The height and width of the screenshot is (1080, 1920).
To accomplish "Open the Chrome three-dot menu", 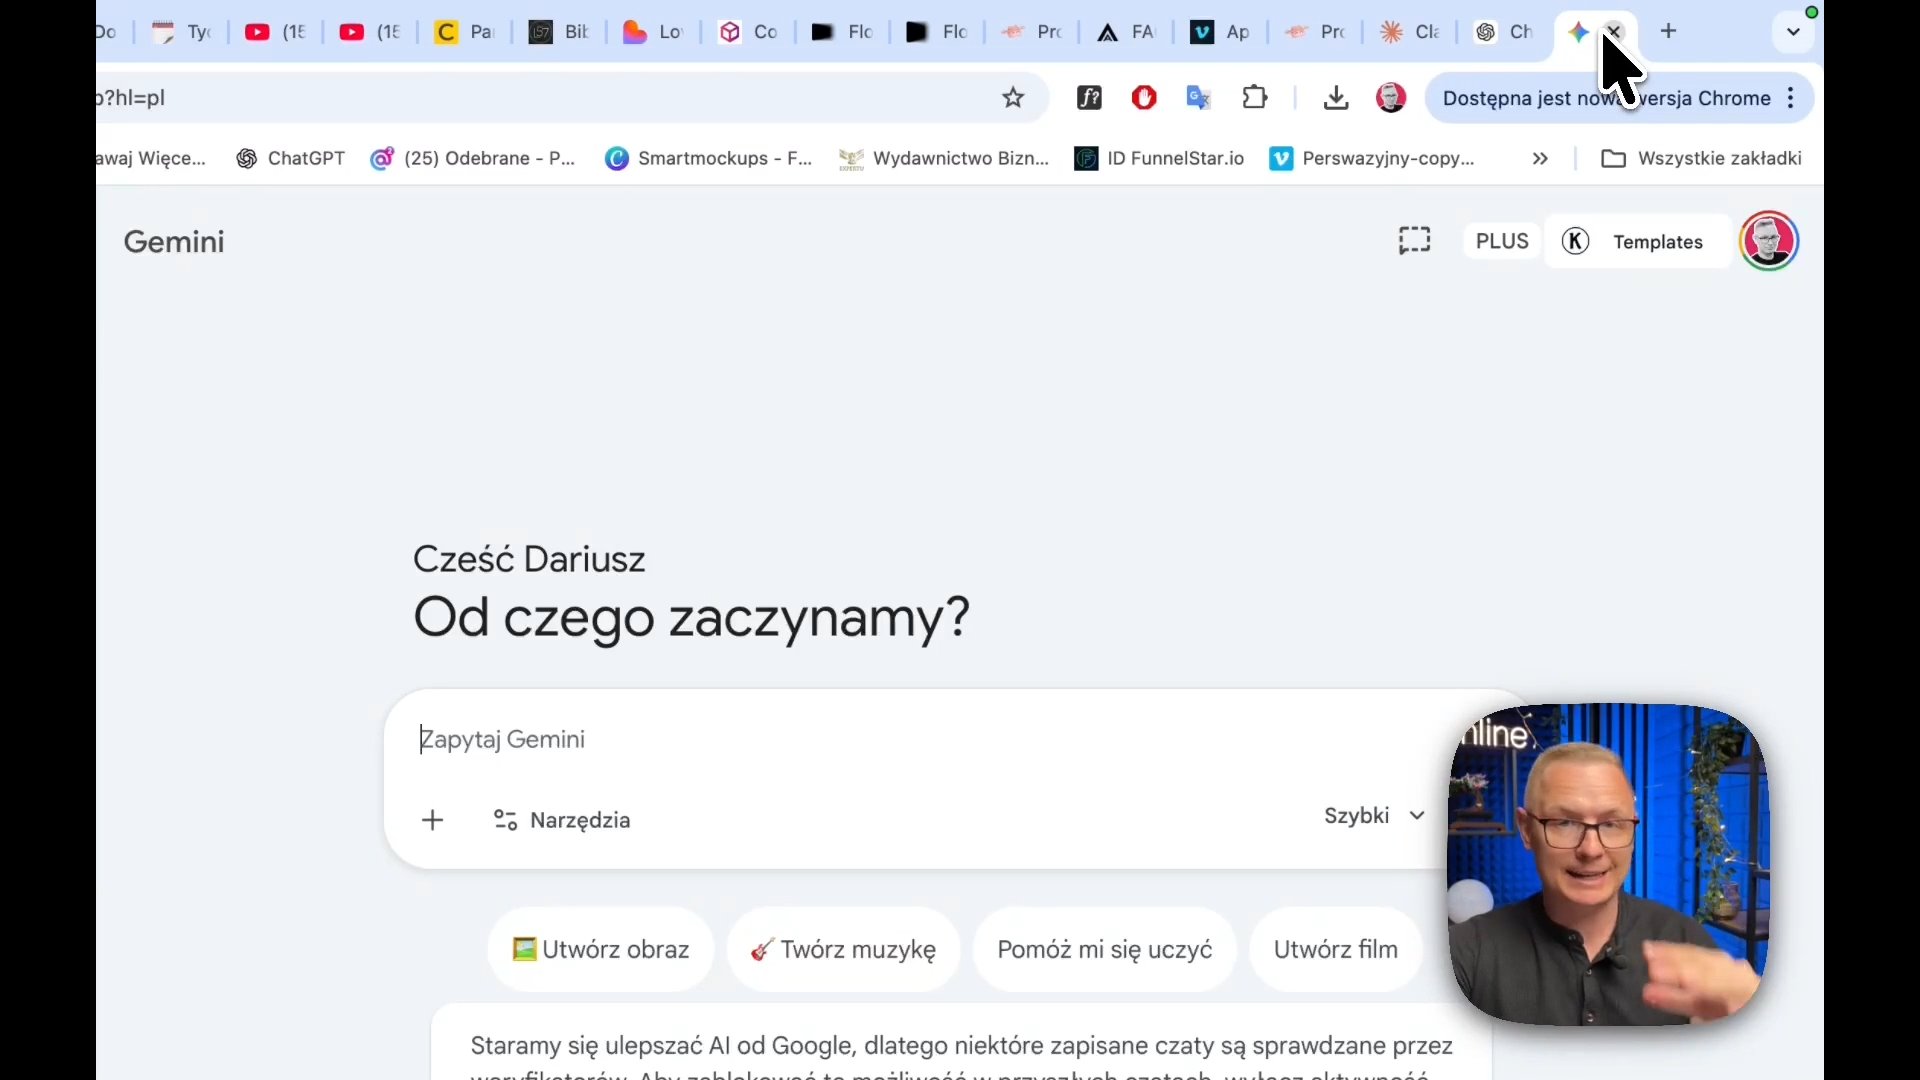I will point(1791,98).
